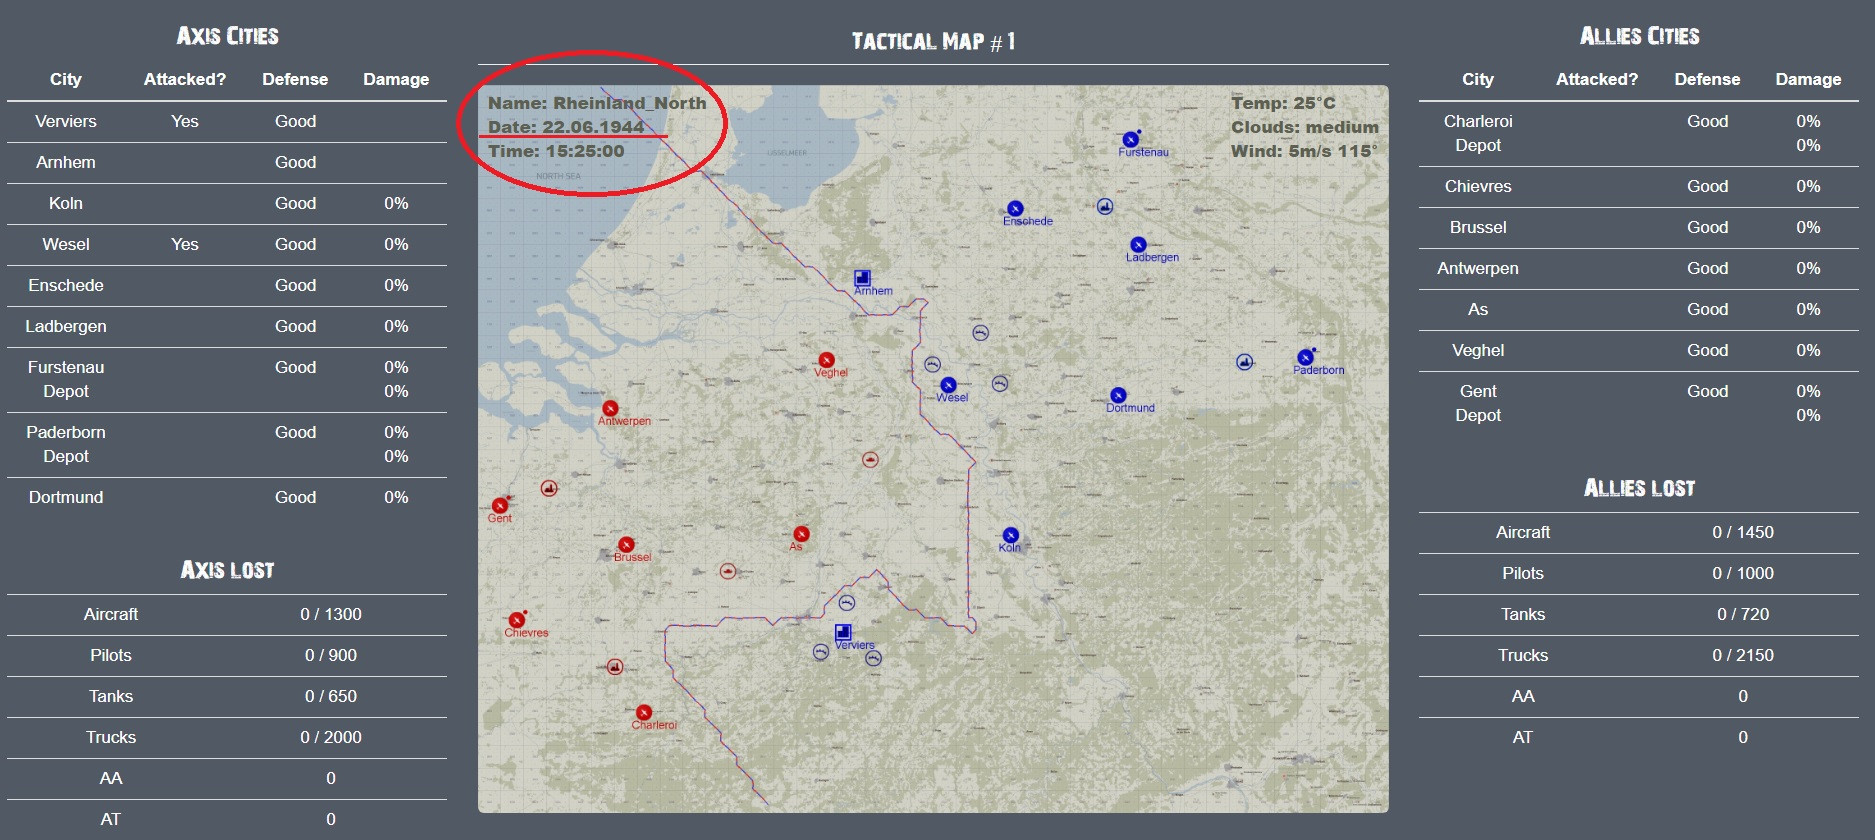Click the Ladbergen city marker on map
The height and width of the screenshot is (840, 1875).
tap(1138, 245)
